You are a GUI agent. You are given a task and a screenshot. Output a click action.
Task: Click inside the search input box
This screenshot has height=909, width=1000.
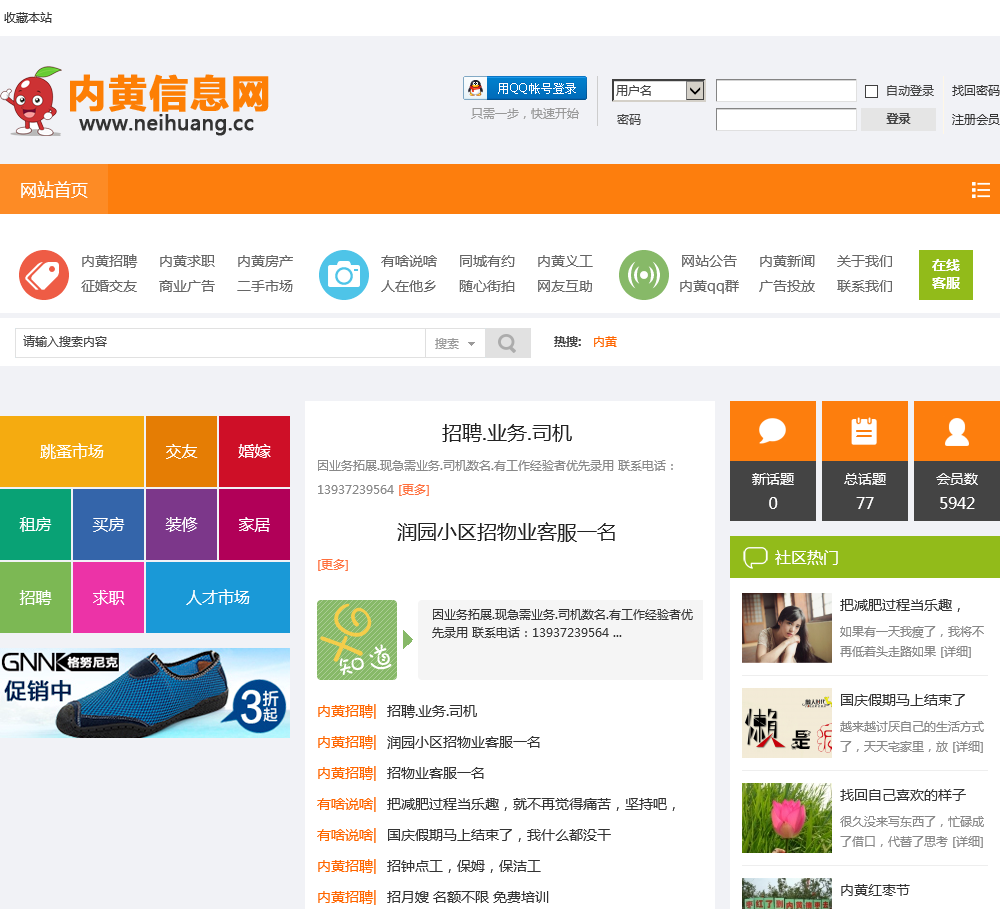(x=220, y=342)
